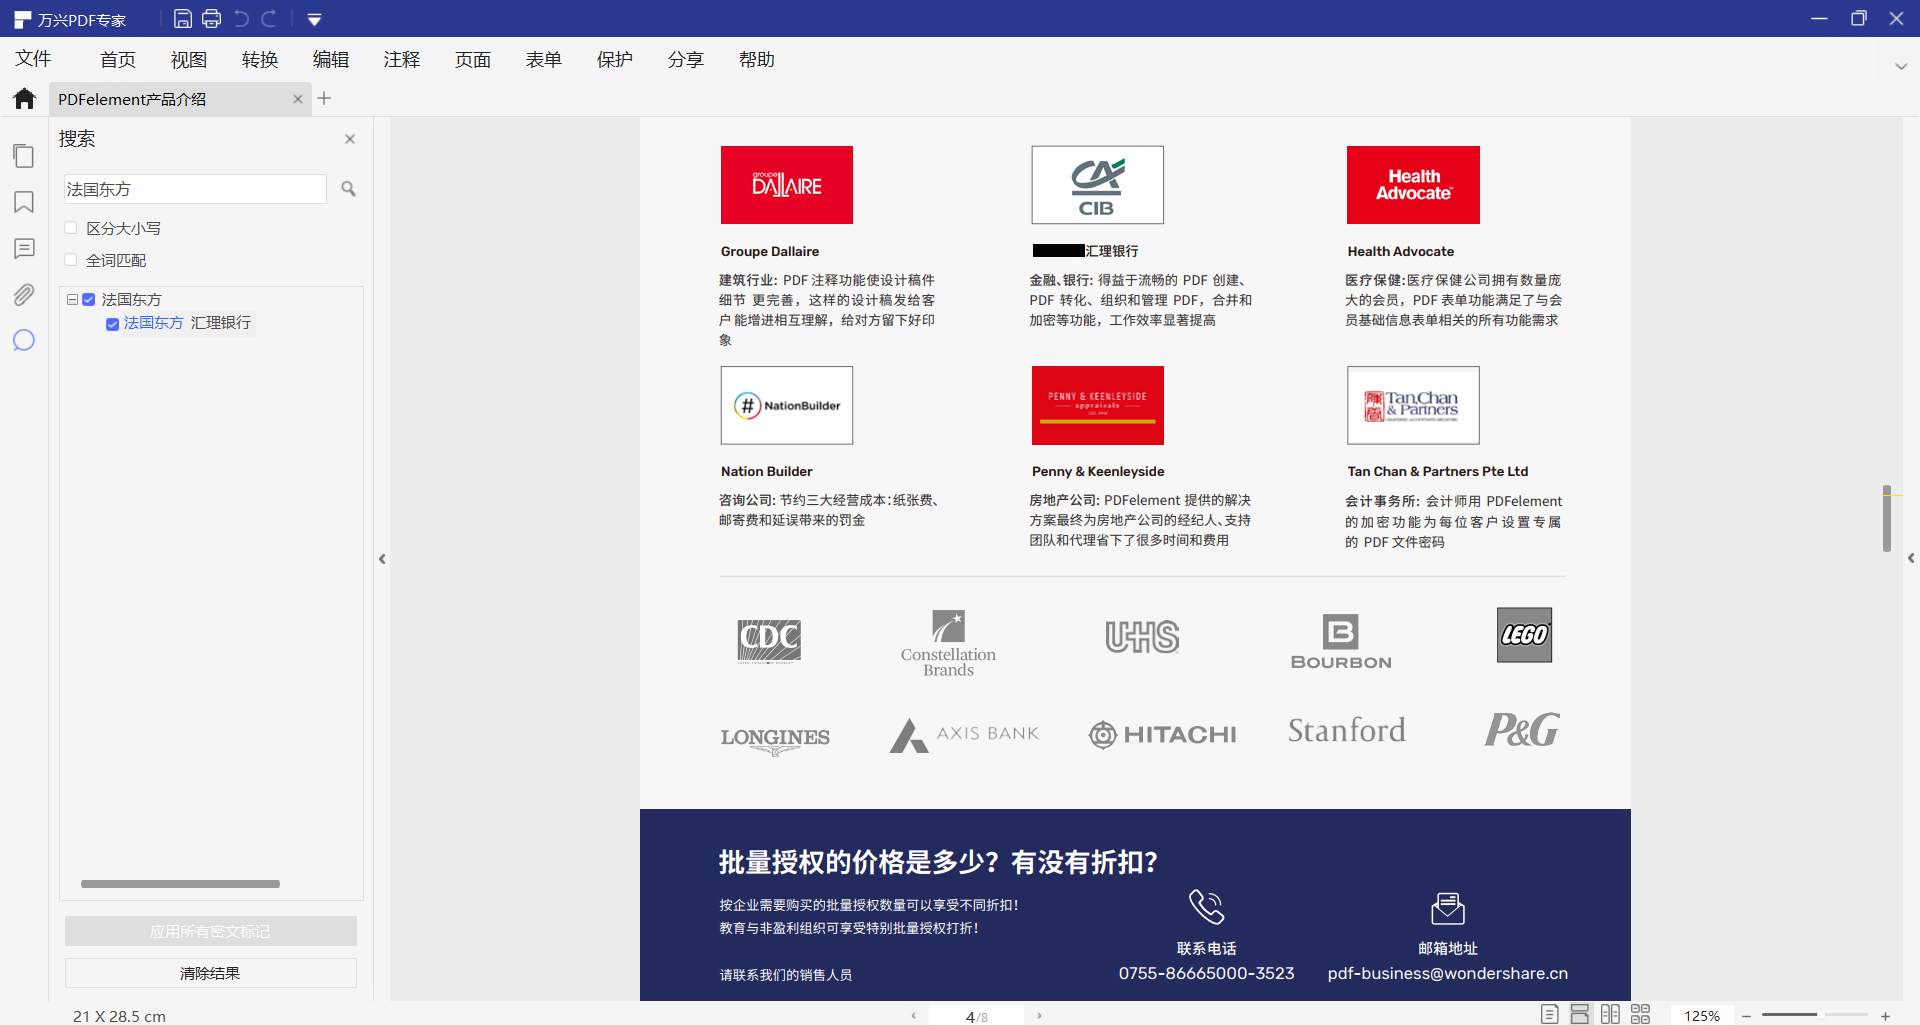The width and height of the screenshot is (1920, 1025).
Task: Start the search with the magnifier button
Action: (x=348, y=188)
